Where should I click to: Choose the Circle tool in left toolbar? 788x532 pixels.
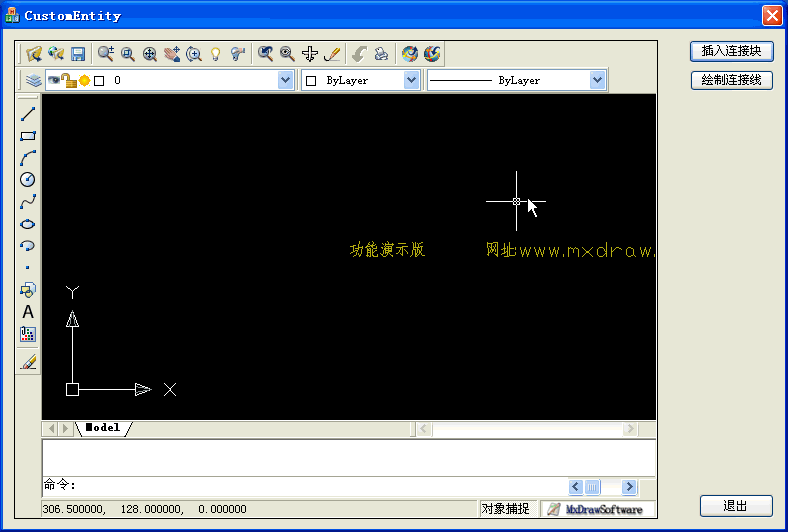coord(28,180)
